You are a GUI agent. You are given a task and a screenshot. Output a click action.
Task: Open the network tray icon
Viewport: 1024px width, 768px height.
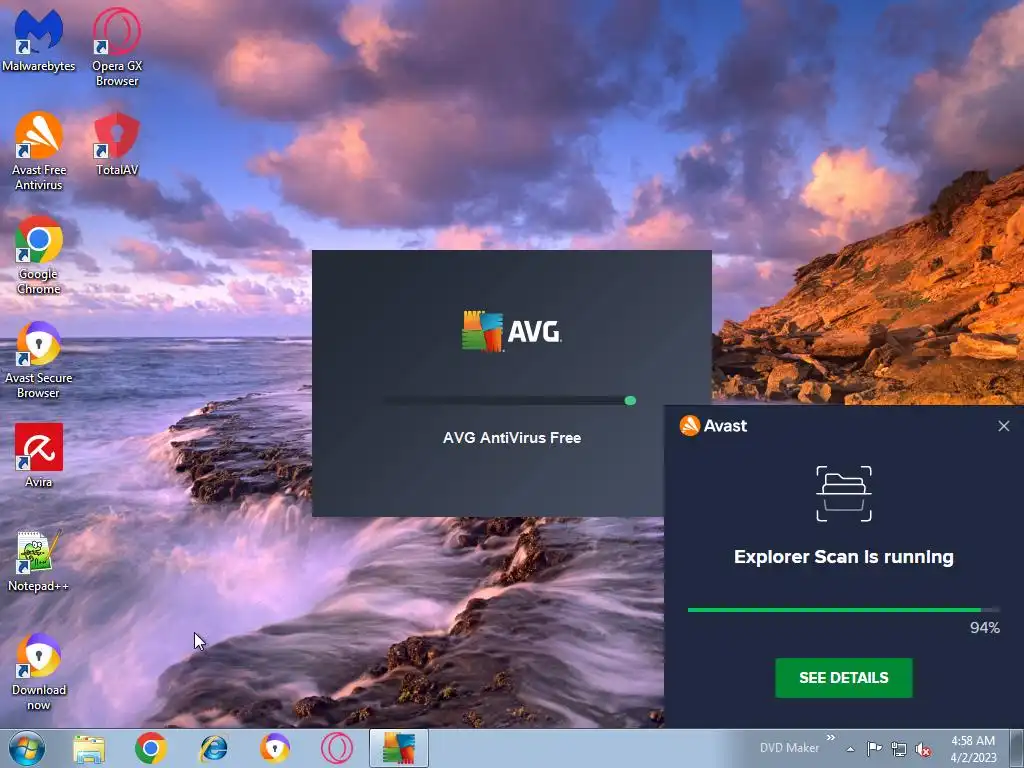[899, 748]
